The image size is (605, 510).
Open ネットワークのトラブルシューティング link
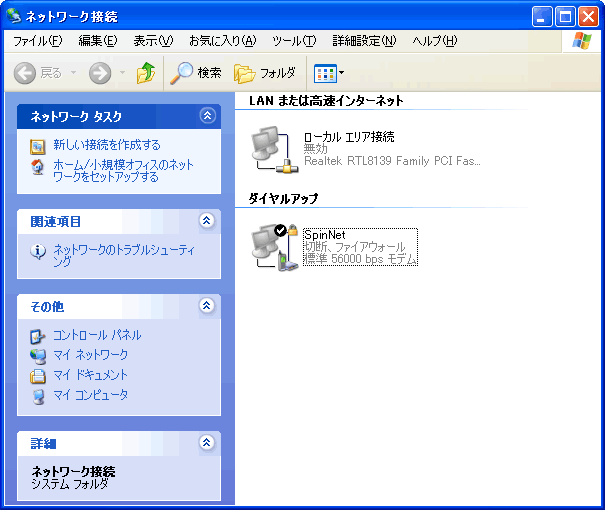click(x=124, y=255)
